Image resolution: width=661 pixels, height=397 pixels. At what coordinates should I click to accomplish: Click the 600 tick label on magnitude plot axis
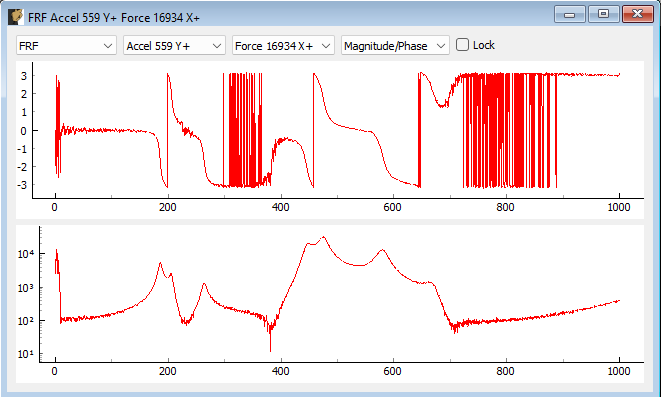coord(393,371)
